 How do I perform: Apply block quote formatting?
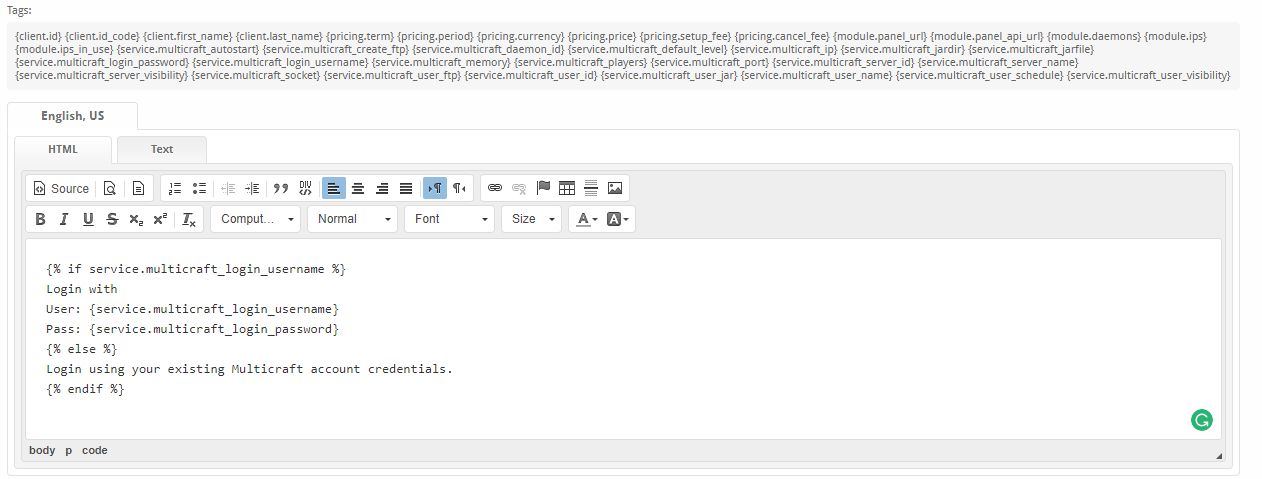coord(281,188)
